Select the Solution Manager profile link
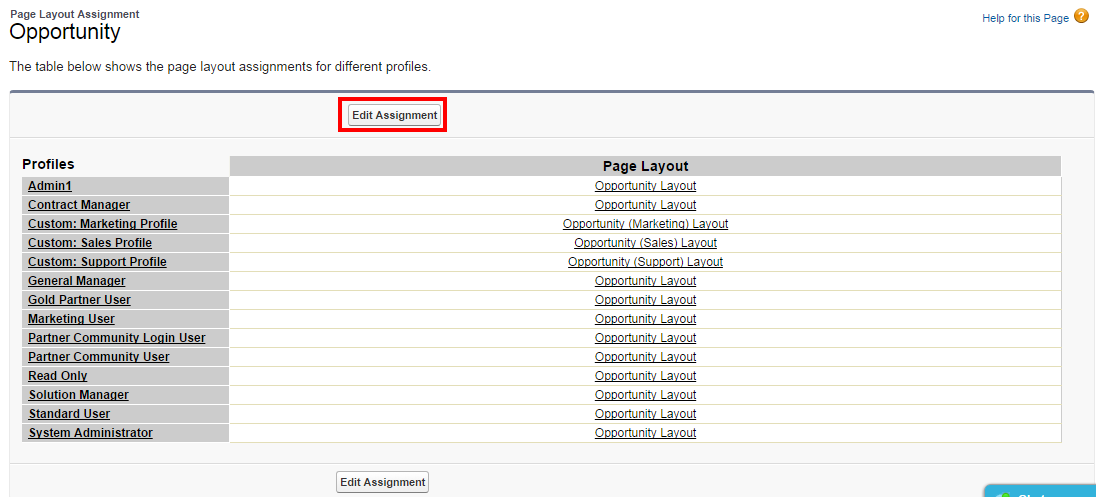Image resolution: width=1096 pixels, height=497 pixels. click(x=78, y=395)
